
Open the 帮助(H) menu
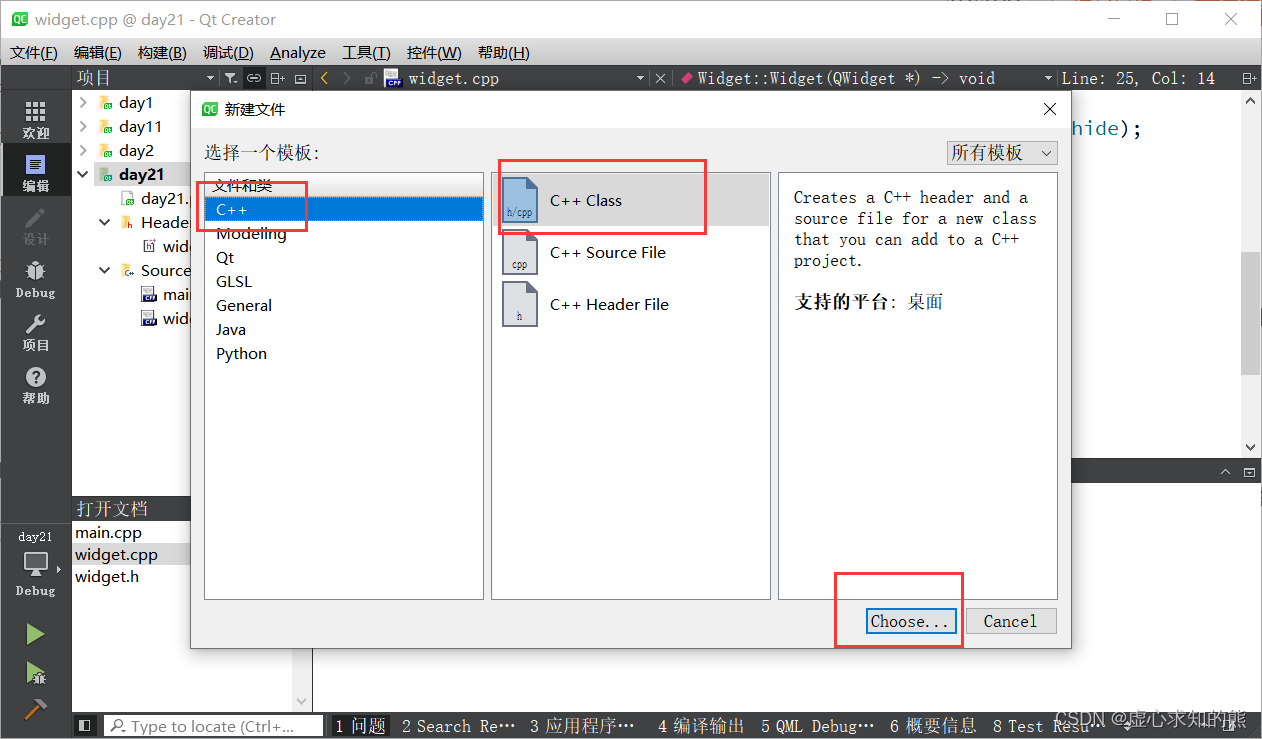tap(503, 52)
